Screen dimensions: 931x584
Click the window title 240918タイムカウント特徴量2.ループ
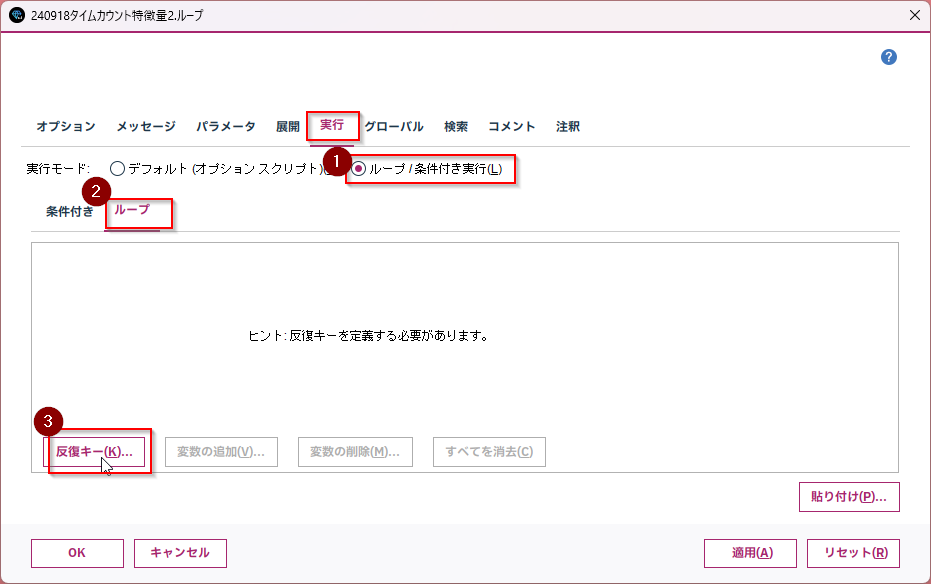[117, 15]
